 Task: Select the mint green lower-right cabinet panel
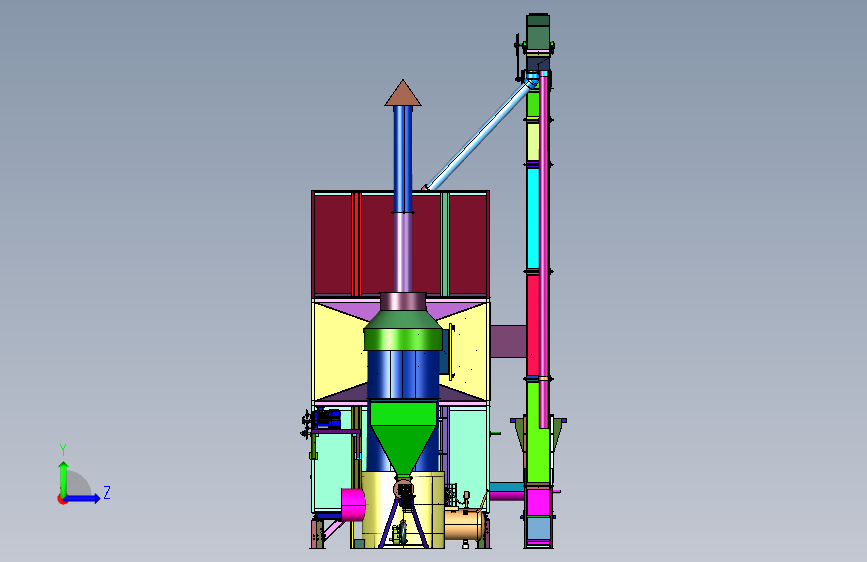click(468, 459)
